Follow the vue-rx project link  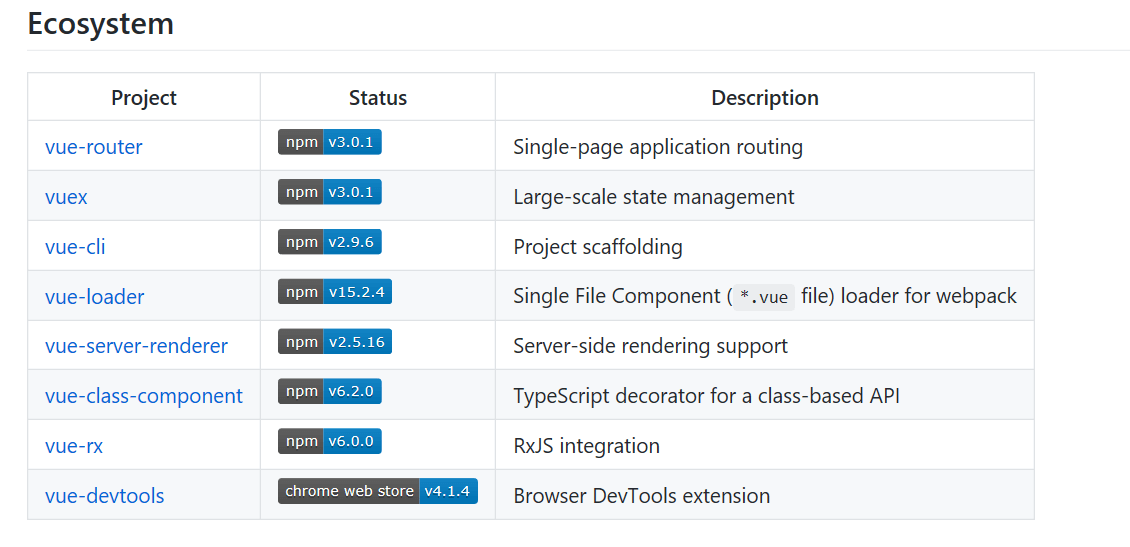[x=74, y=446]
